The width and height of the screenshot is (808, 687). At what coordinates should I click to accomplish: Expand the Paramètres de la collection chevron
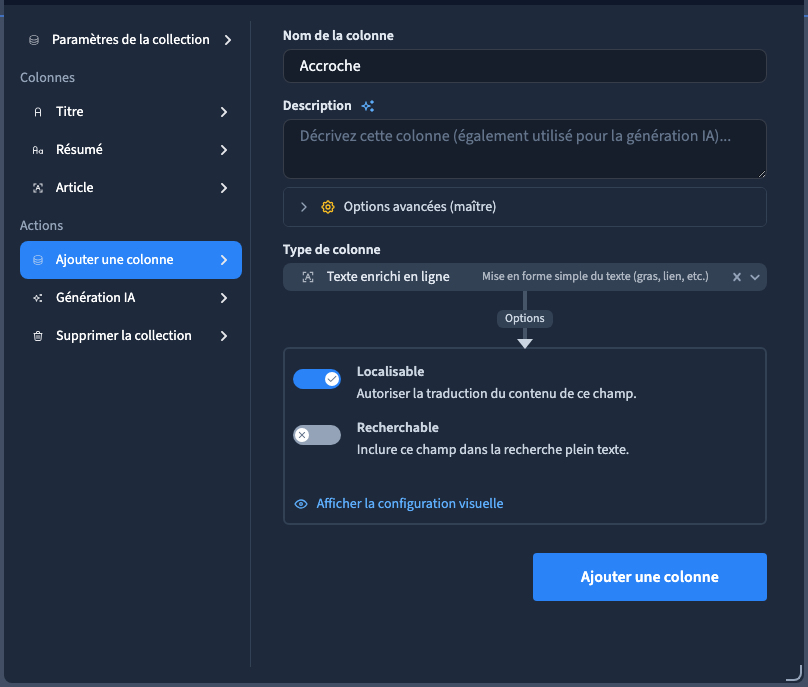[228, 40]
